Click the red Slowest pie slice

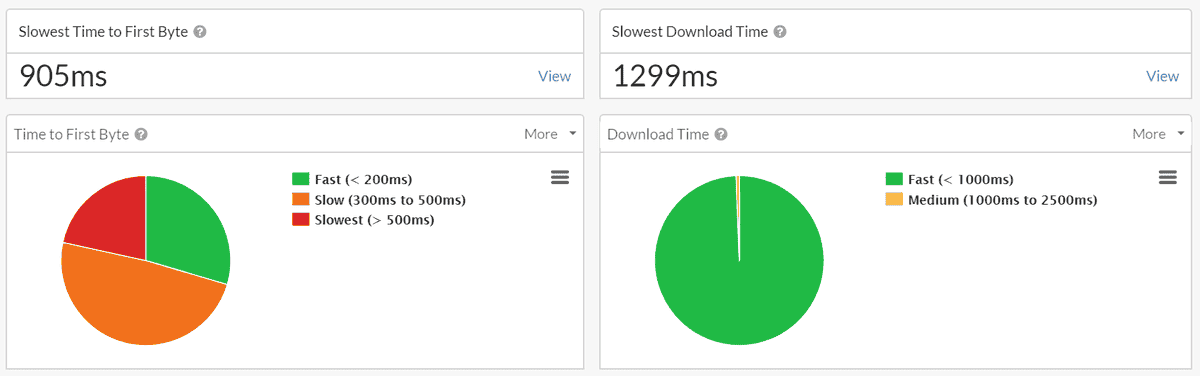[110, 212]
